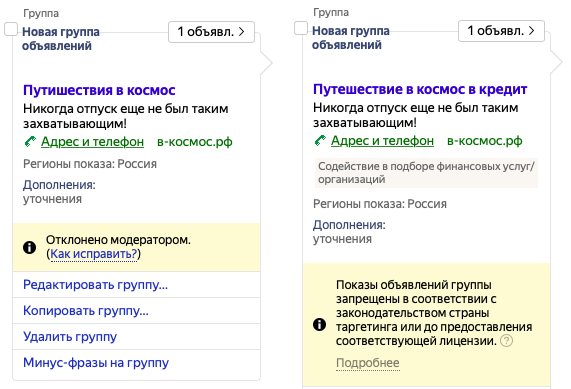This screenshot has height=389, width=571.
Task: Choose 'Редактировать группу...' menu item
Action: (x=95, y=284)
